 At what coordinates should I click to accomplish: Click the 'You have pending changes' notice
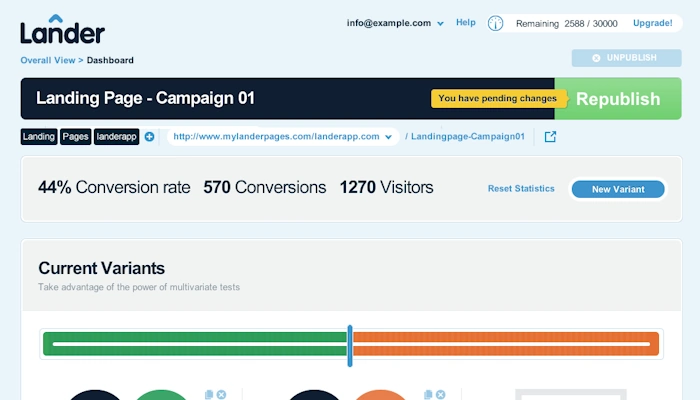pyautogui.click(x=498, y=98)
